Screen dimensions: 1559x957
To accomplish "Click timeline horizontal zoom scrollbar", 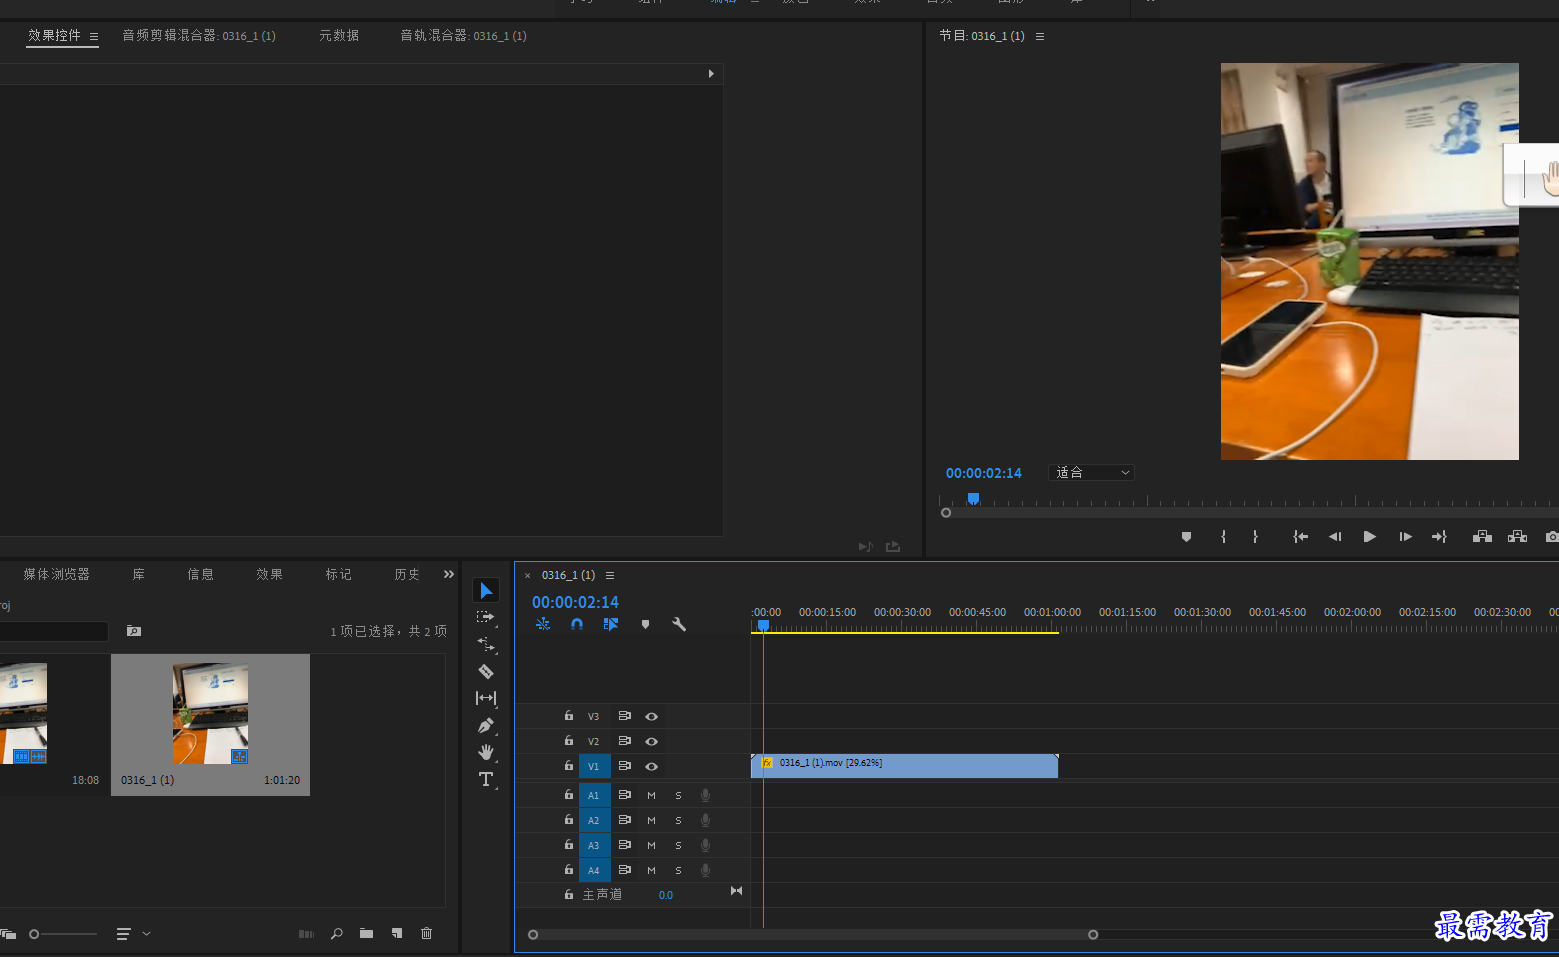I will click(813, 935).
